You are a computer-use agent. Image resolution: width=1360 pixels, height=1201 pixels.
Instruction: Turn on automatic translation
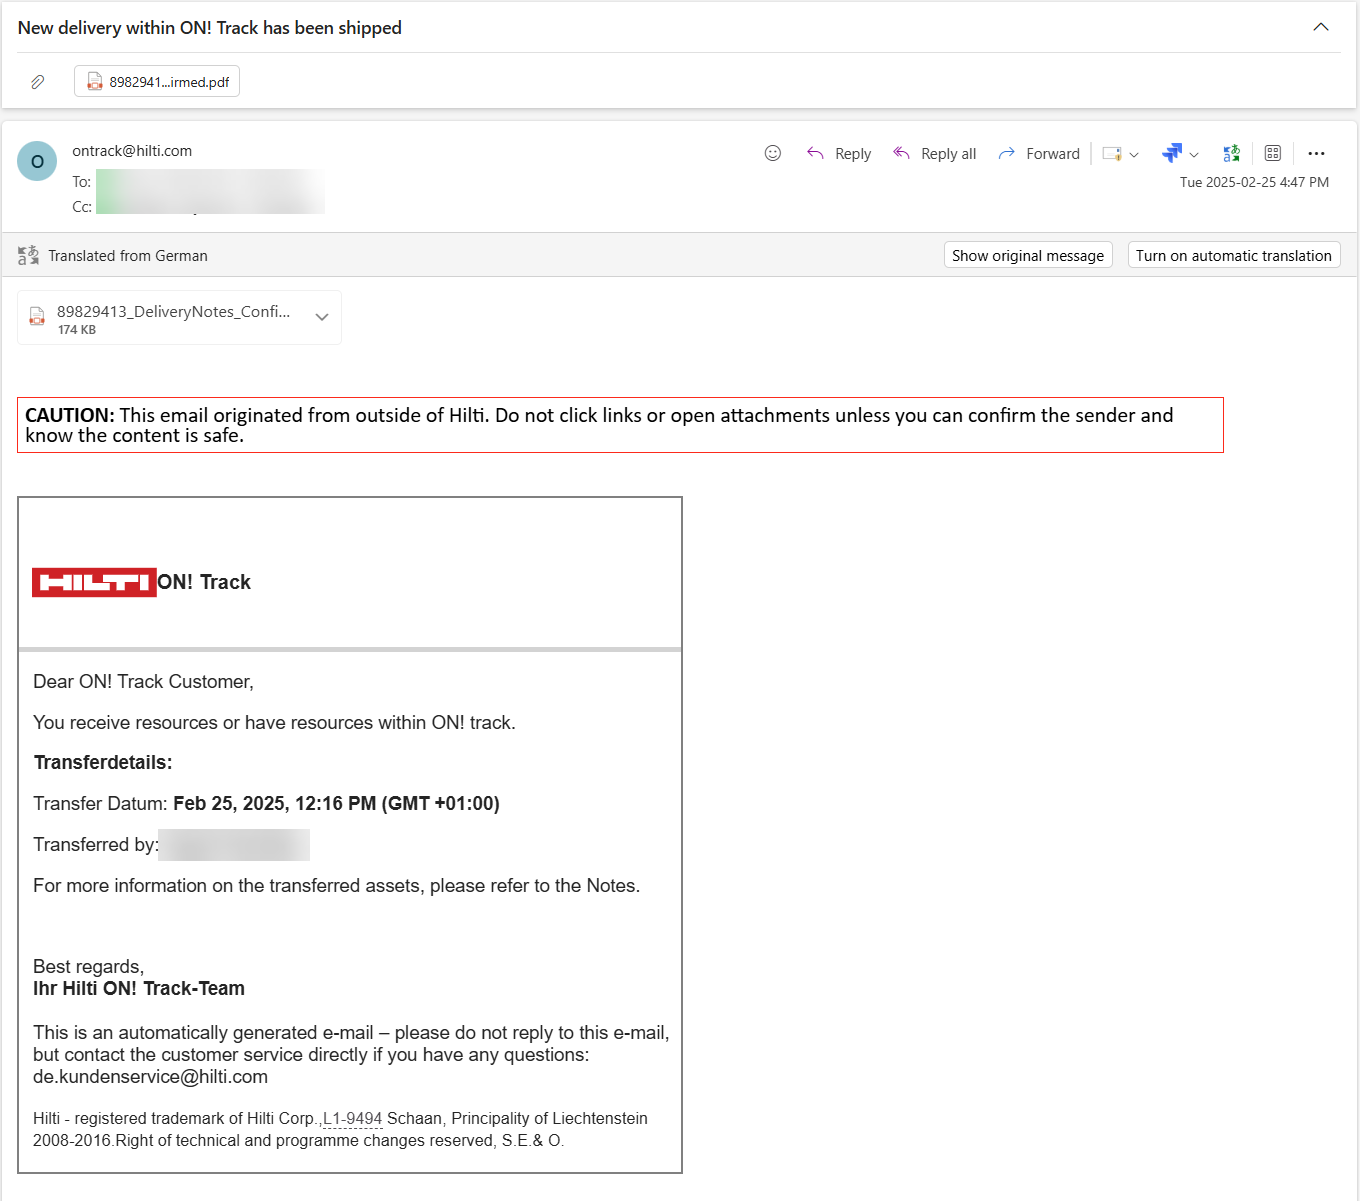[x=1234, y=255]
